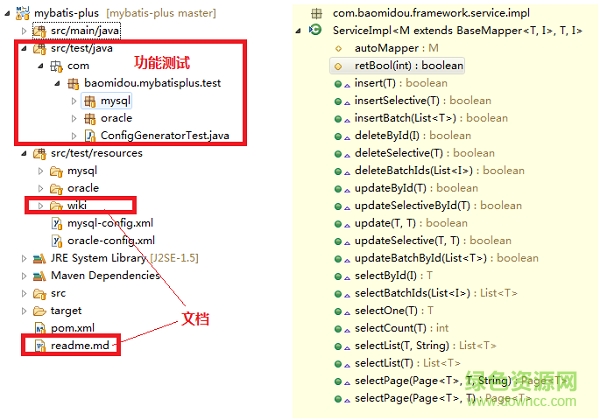Click the src/test/resources folder icon
600x420 pixels.
[x=39, y=154]
